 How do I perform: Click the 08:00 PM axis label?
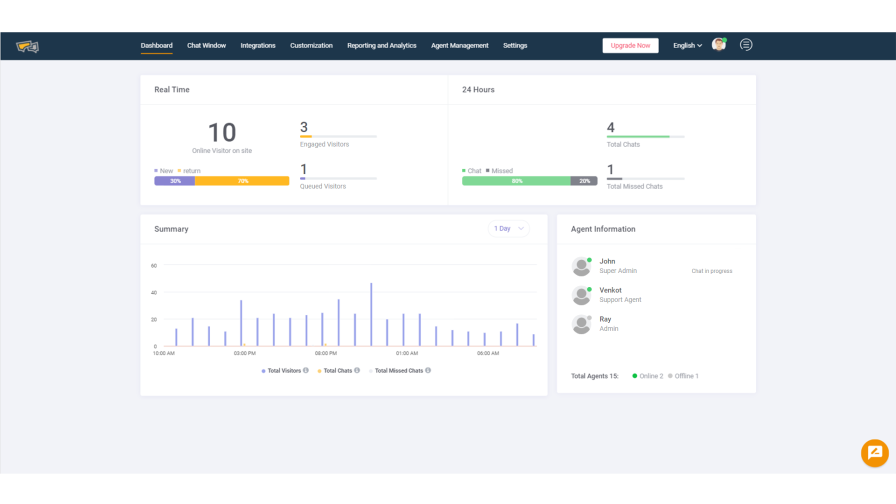coord(326,353)
